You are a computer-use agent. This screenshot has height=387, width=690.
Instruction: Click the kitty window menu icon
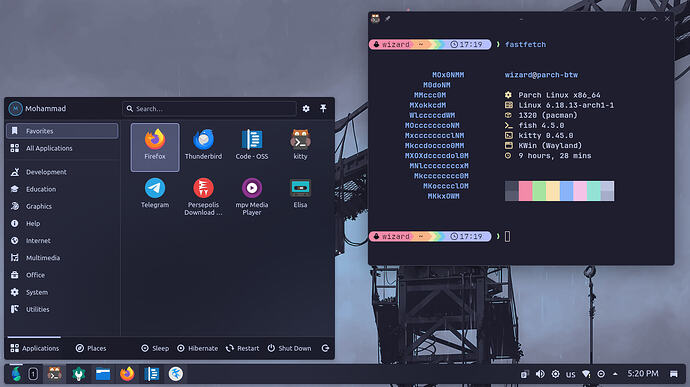click(x=375, y=18)
